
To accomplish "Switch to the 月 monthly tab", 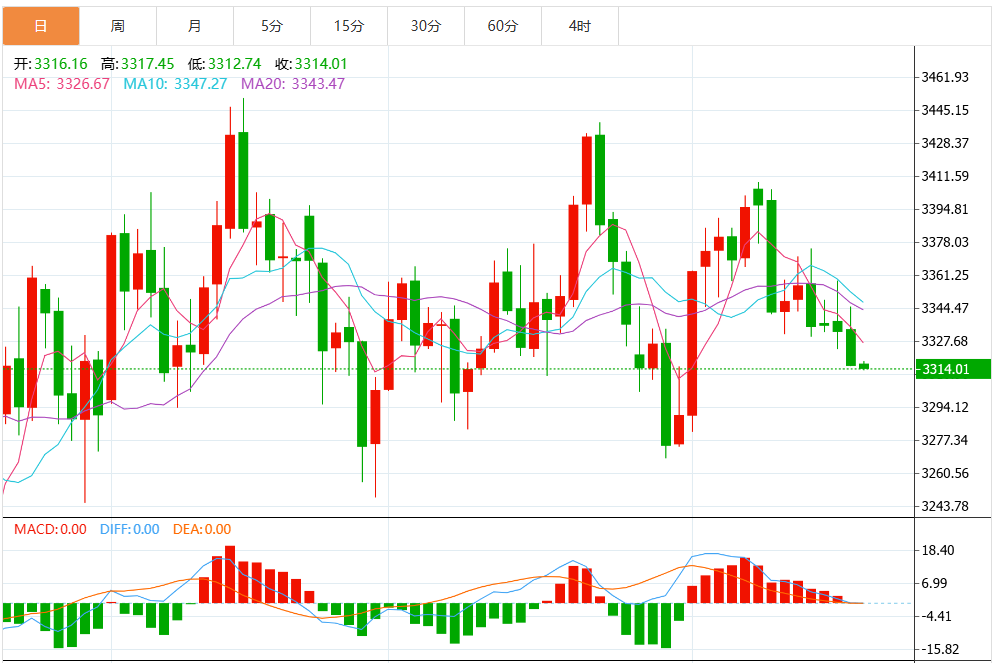I will pyautogui.click(x=195, y=26).
